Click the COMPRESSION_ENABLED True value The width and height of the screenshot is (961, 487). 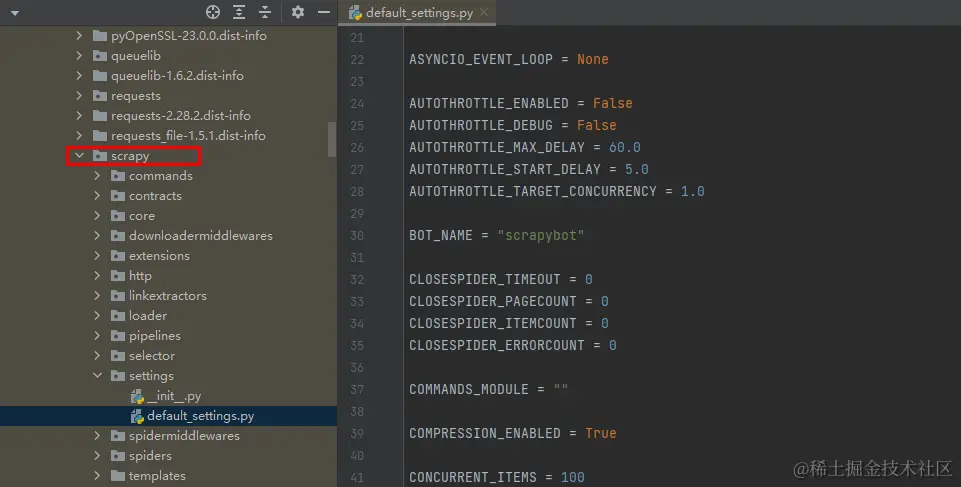(601, 433)
